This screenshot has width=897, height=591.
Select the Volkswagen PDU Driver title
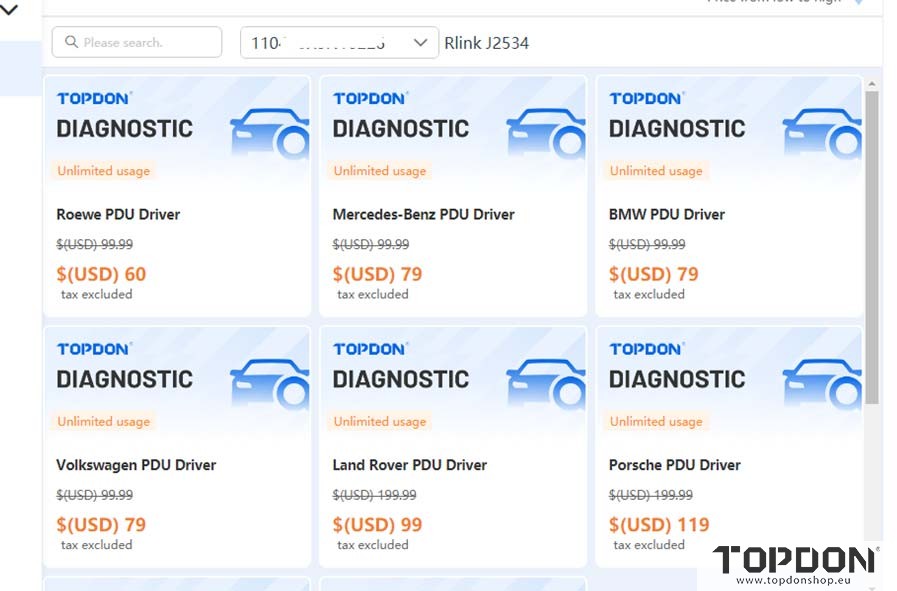pos(136,465)
